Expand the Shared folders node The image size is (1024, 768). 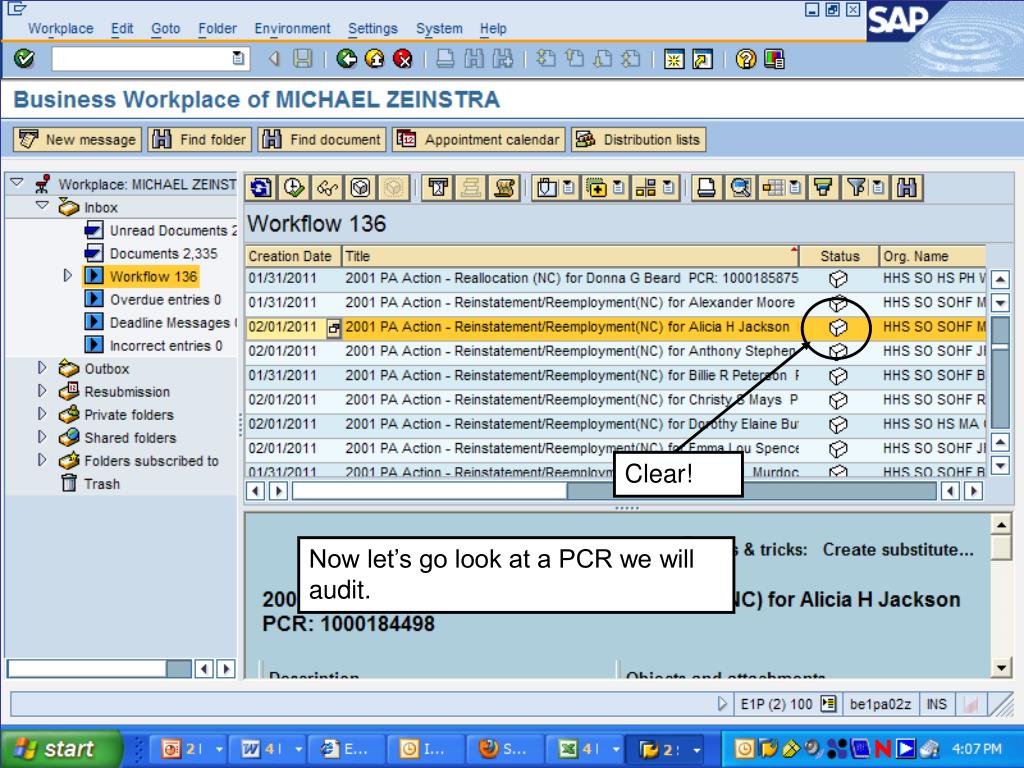[42, 436]
